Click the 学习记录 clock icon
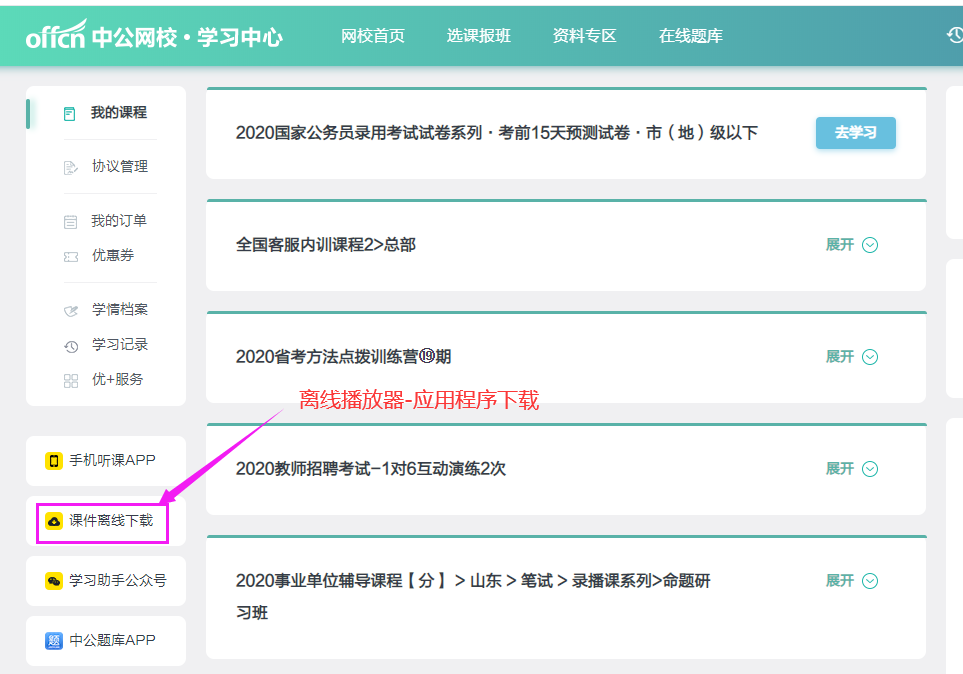The width and height of the screenshot is (963, 674). click(x=70, y=346)
